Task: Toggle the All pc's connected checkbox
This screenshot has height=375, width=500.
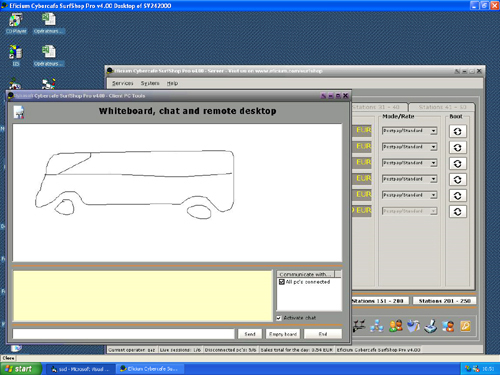Action: coord(282,282)
